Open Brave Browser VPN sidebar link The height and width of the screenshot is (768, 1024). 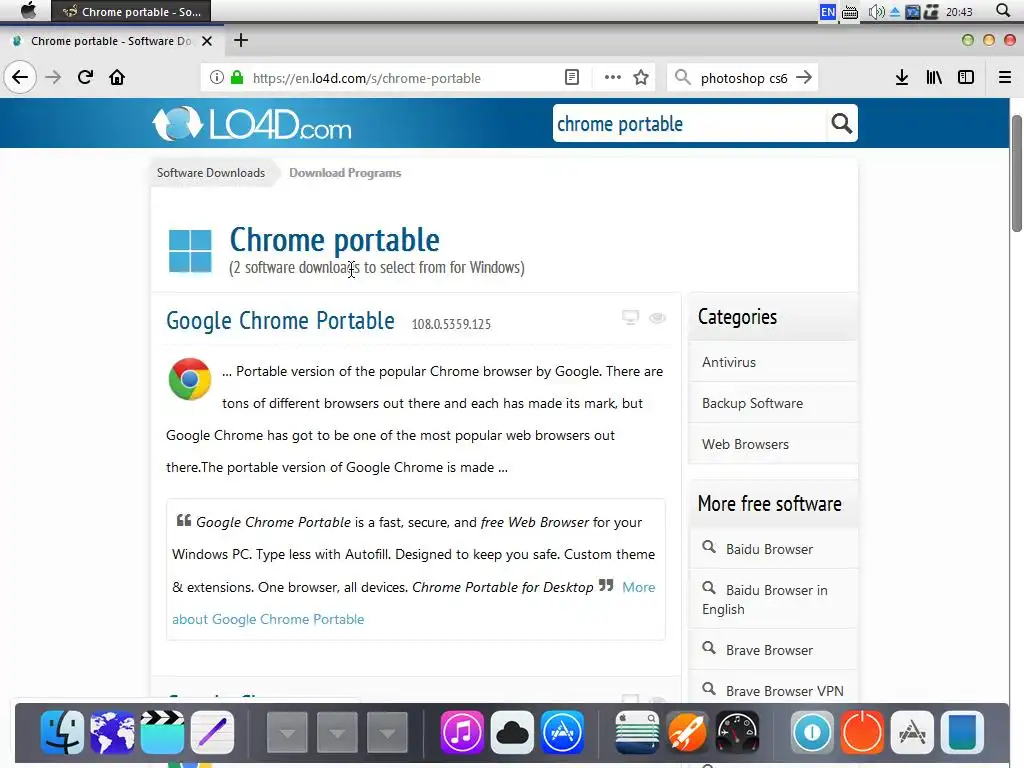[784, 691]
